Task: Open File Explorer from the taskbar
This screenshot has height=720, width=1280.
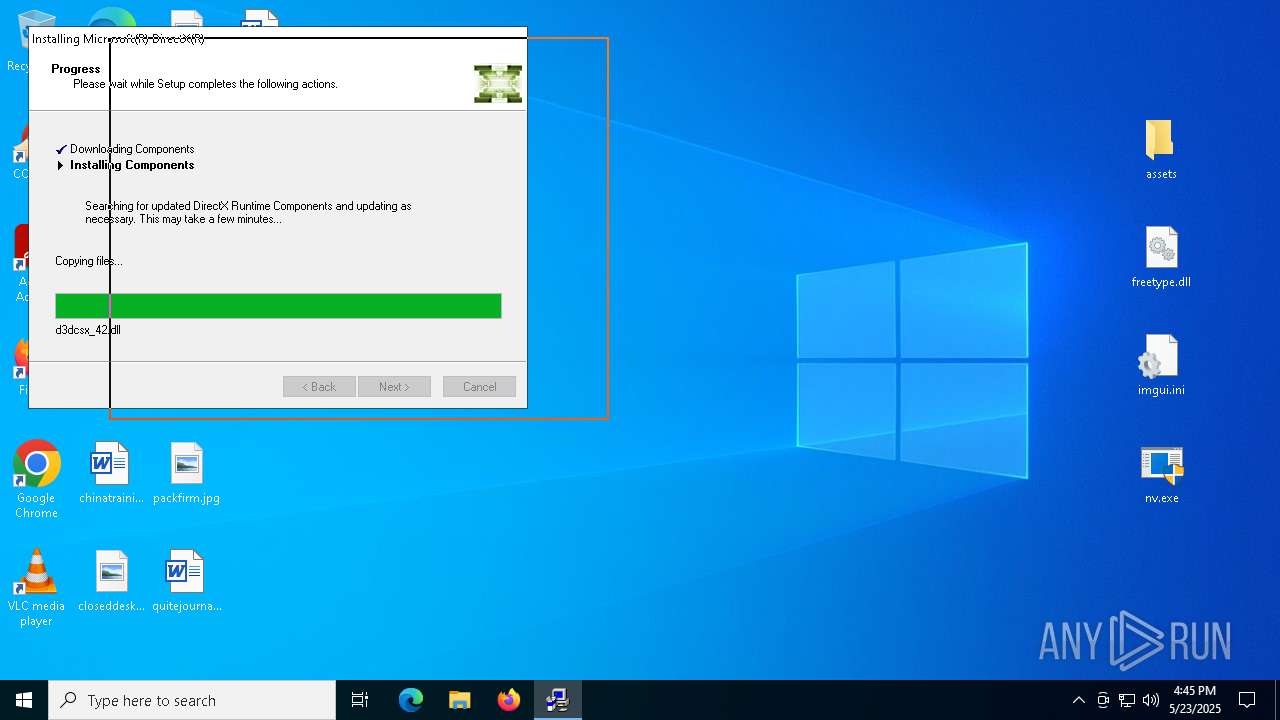Action: 460,700
